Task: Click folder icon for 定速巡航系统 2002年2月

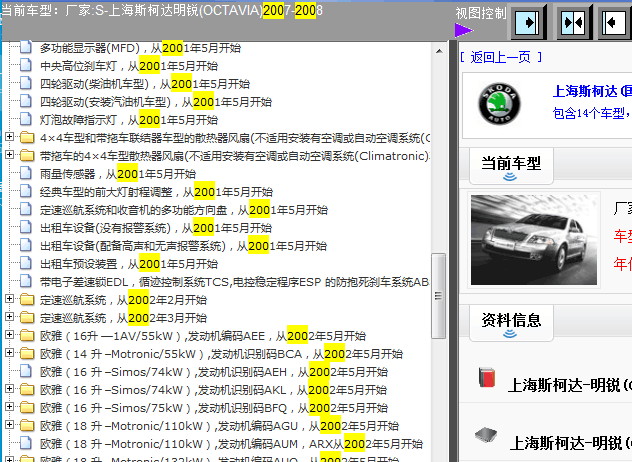Action: click(27, 300)
